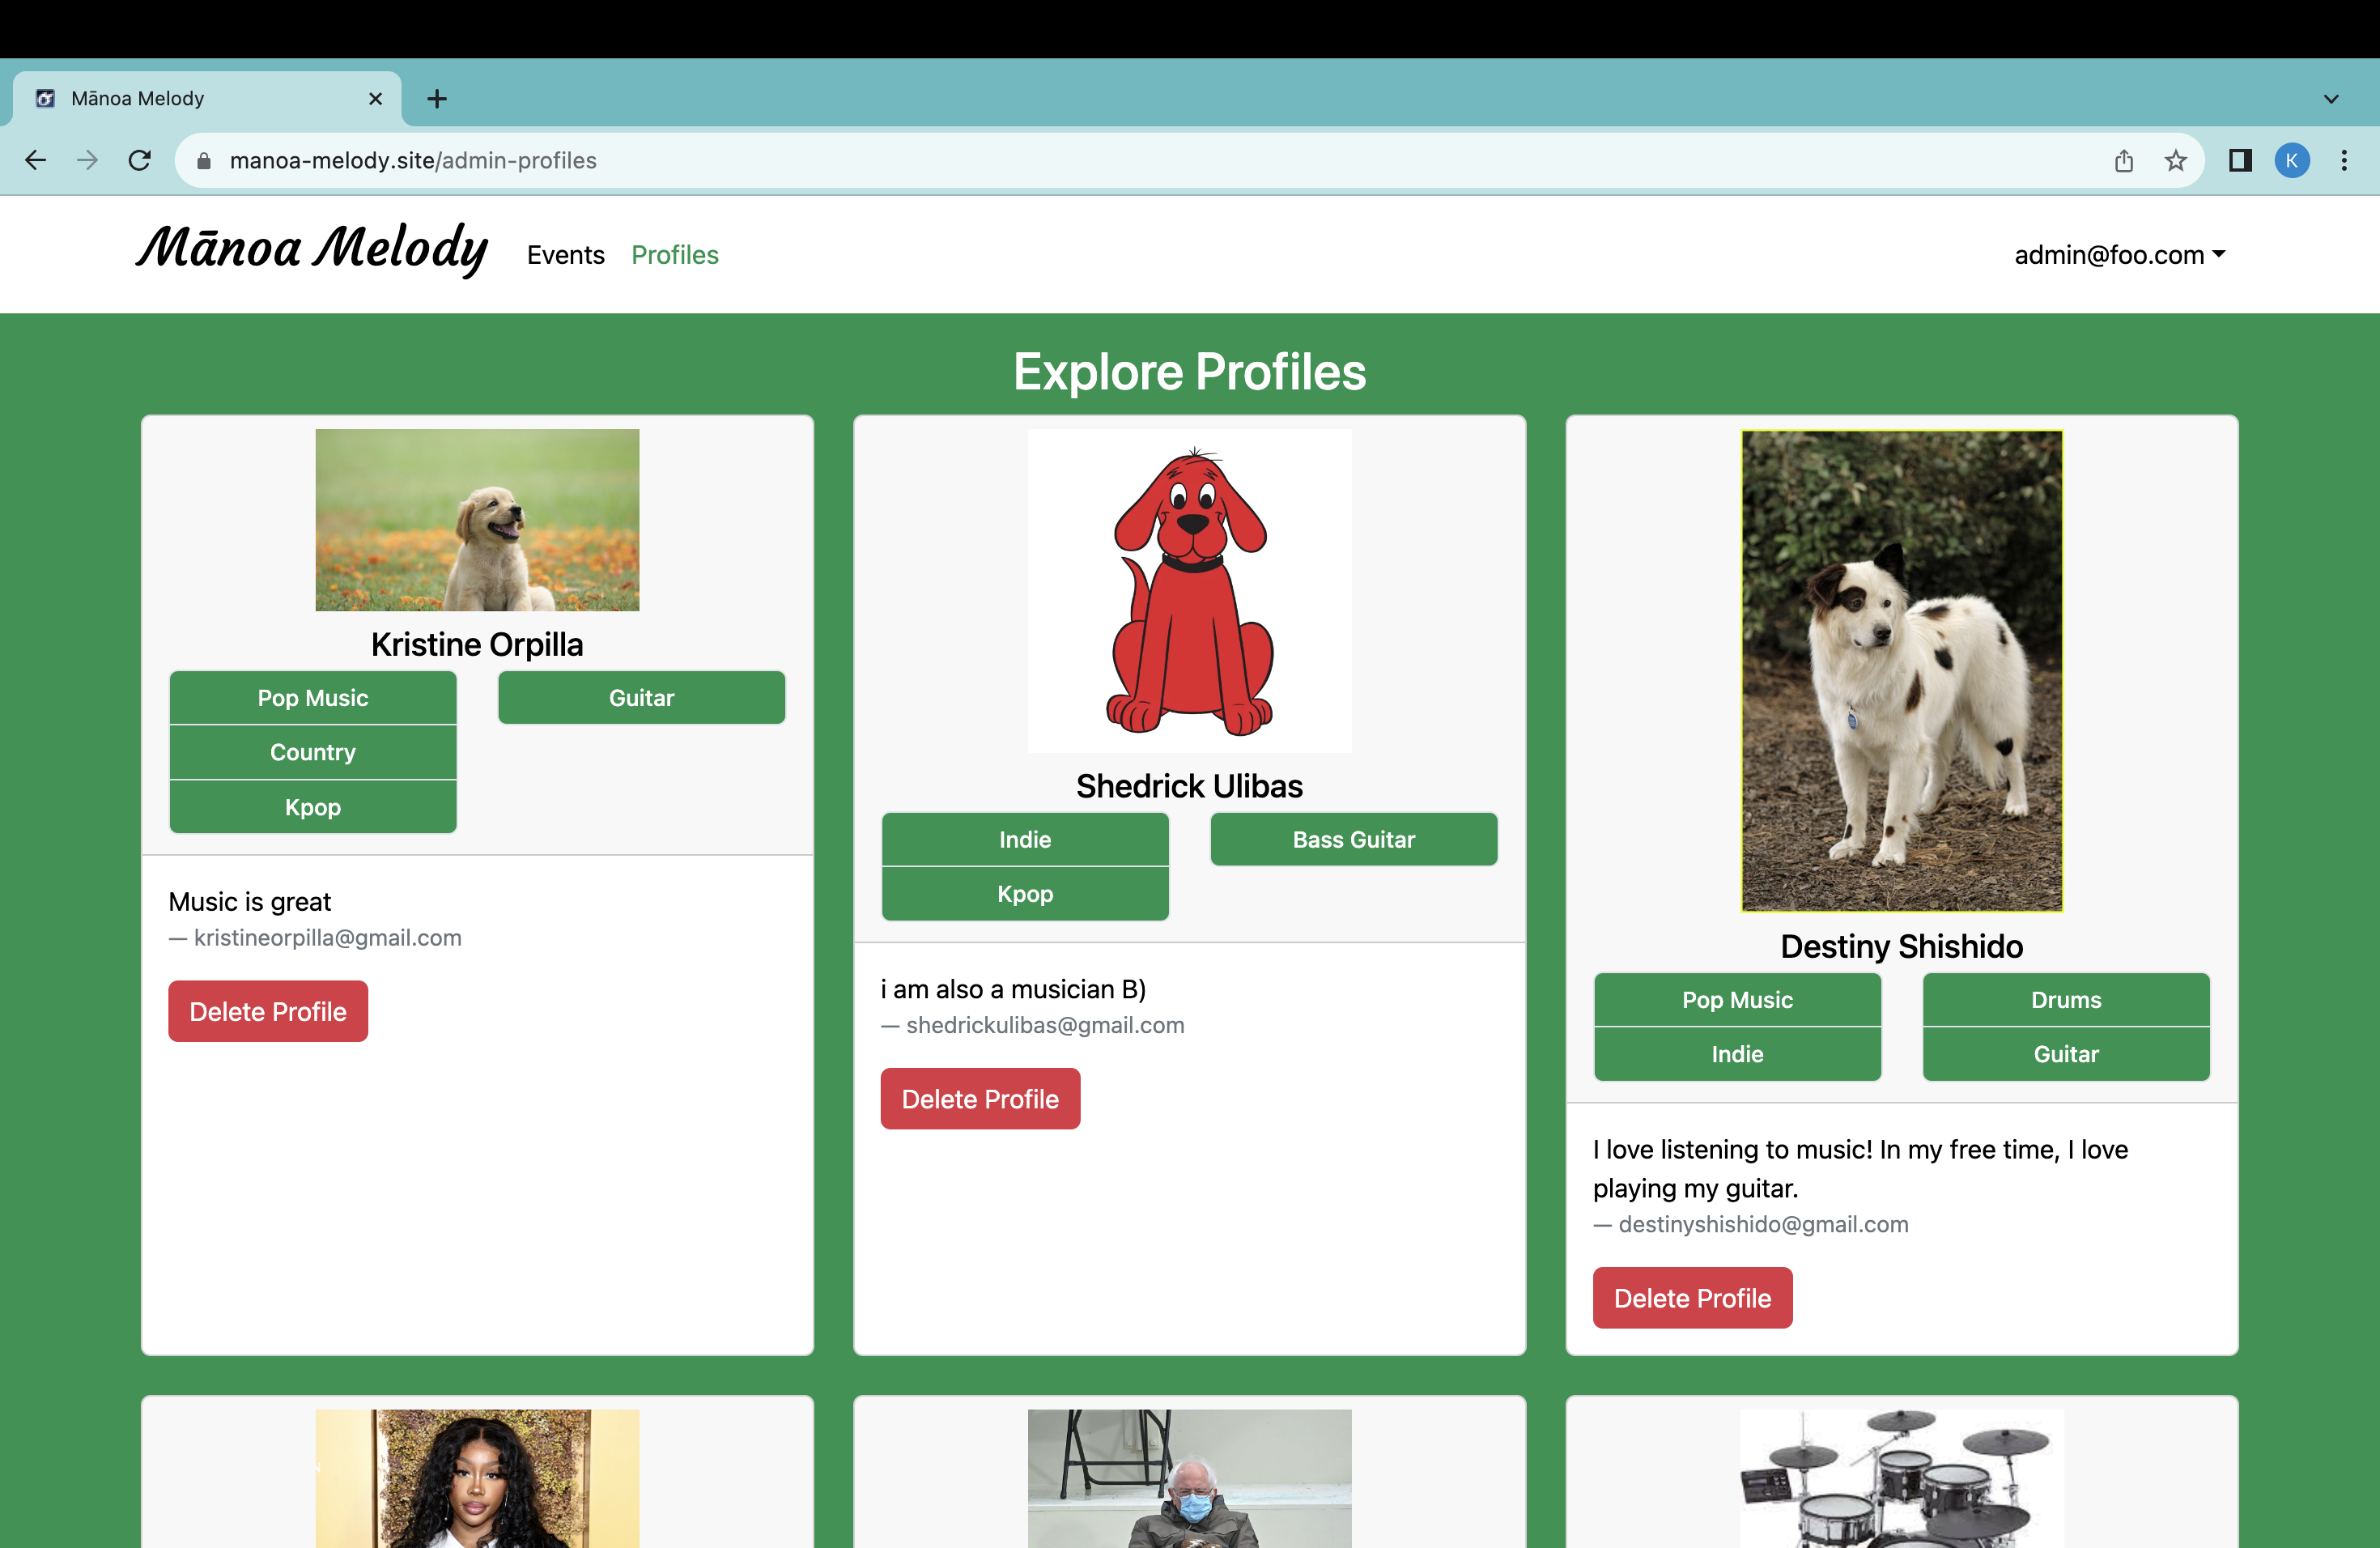Click Kristine's Country tag
This screenshot has width=2380, height=1548.
point(313,752)
